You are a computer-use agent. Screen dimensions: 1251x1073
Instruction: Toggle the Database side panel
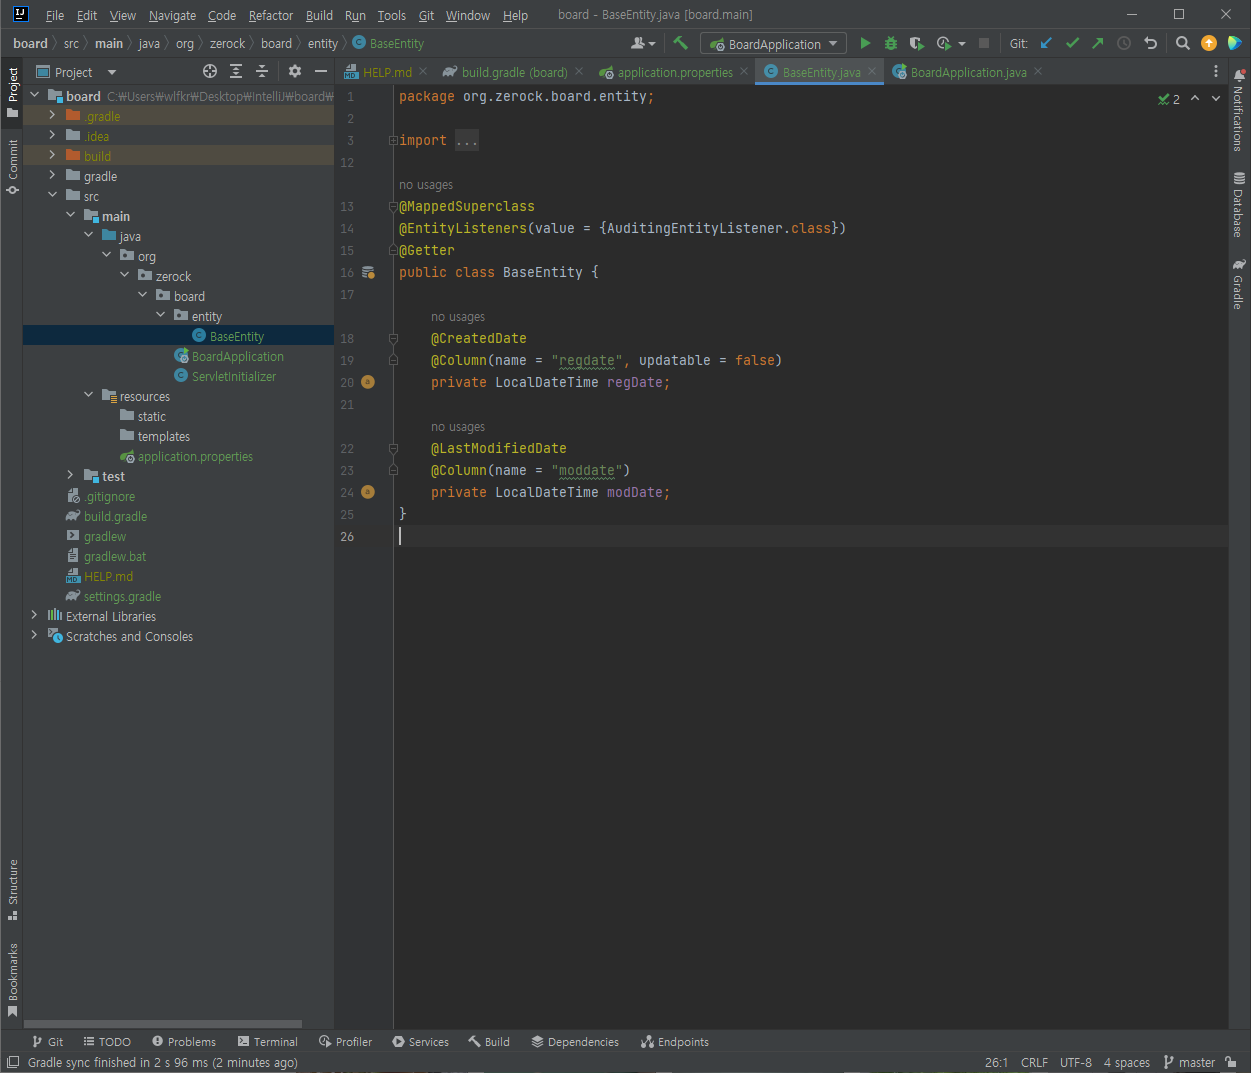(1239, 204)
